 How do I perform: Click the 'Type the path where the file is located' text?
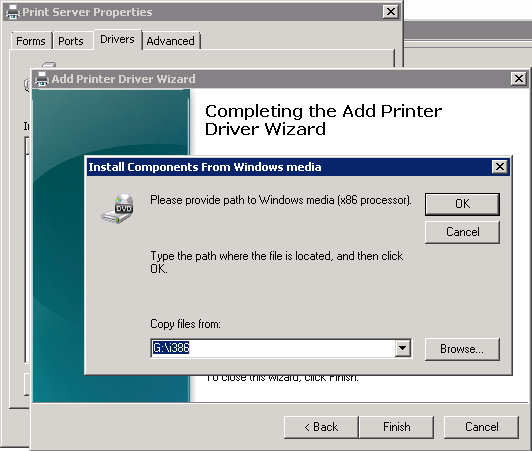(x=277, y=262)
